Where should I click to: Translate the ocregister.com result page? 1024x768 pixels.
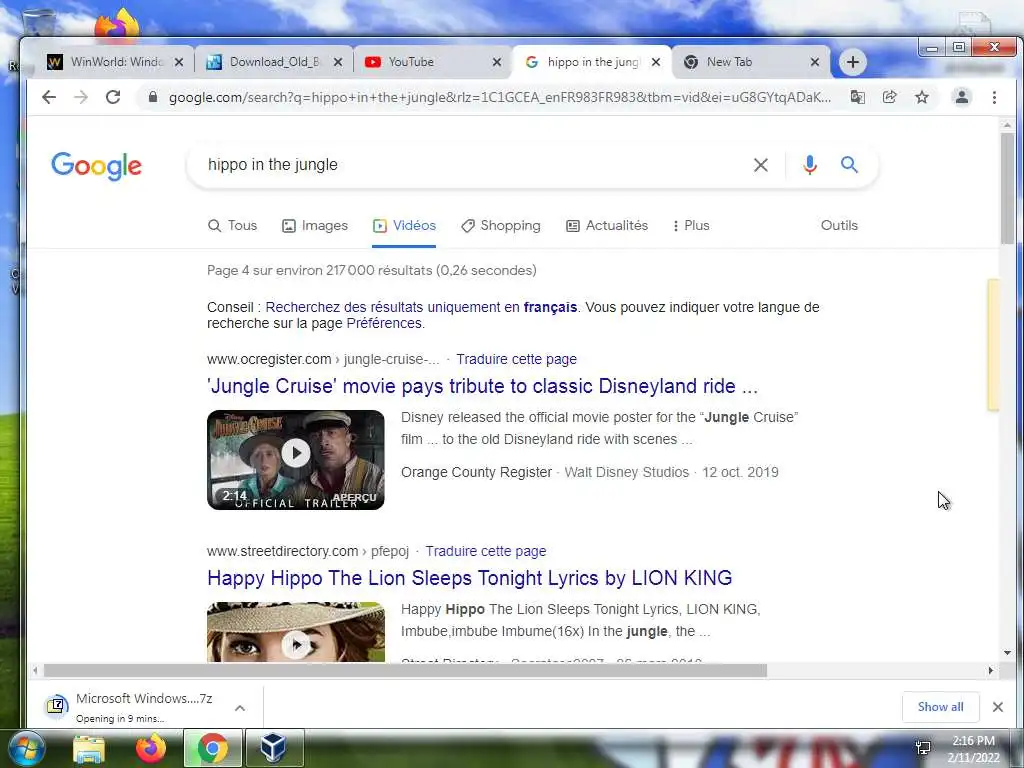pos(517,359)
